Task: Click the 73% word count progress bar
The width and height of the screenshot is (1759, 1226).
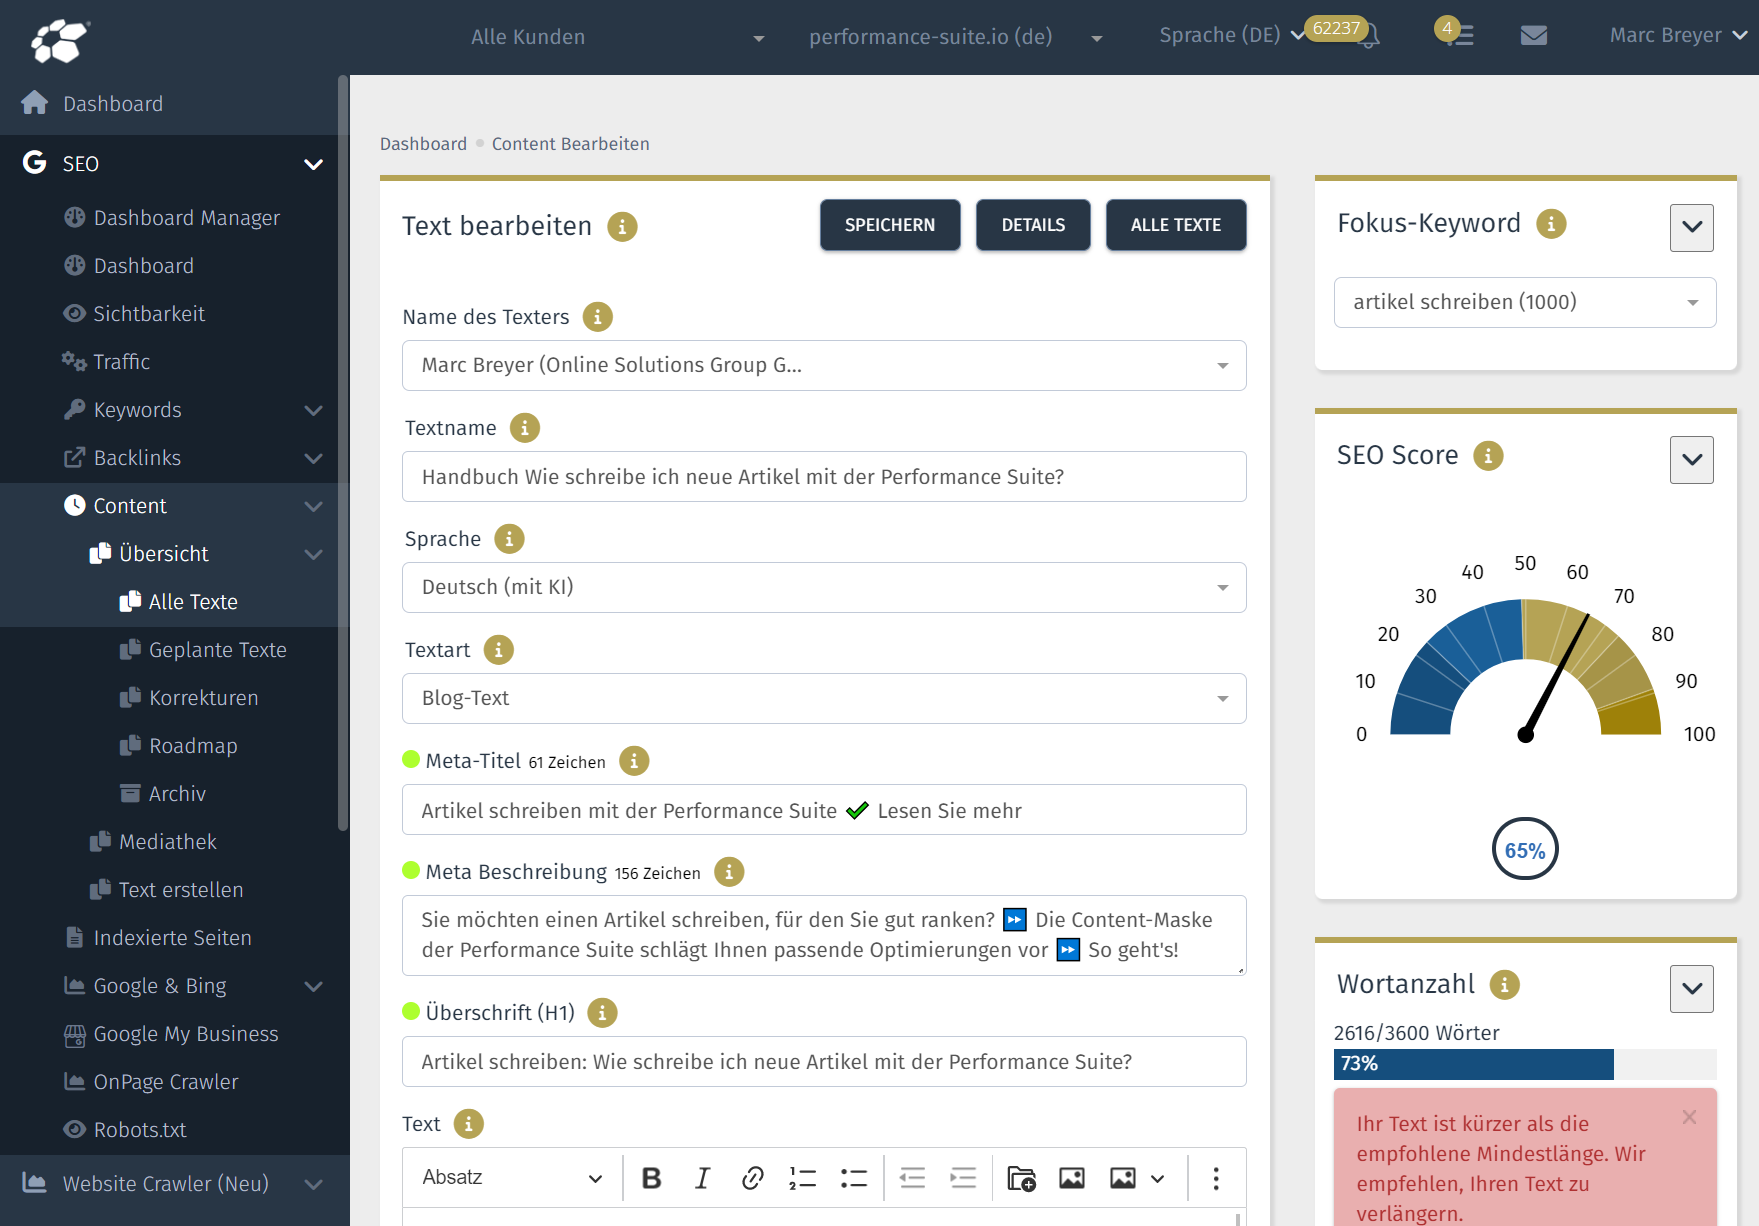Action: (x=1525, y=1064)
